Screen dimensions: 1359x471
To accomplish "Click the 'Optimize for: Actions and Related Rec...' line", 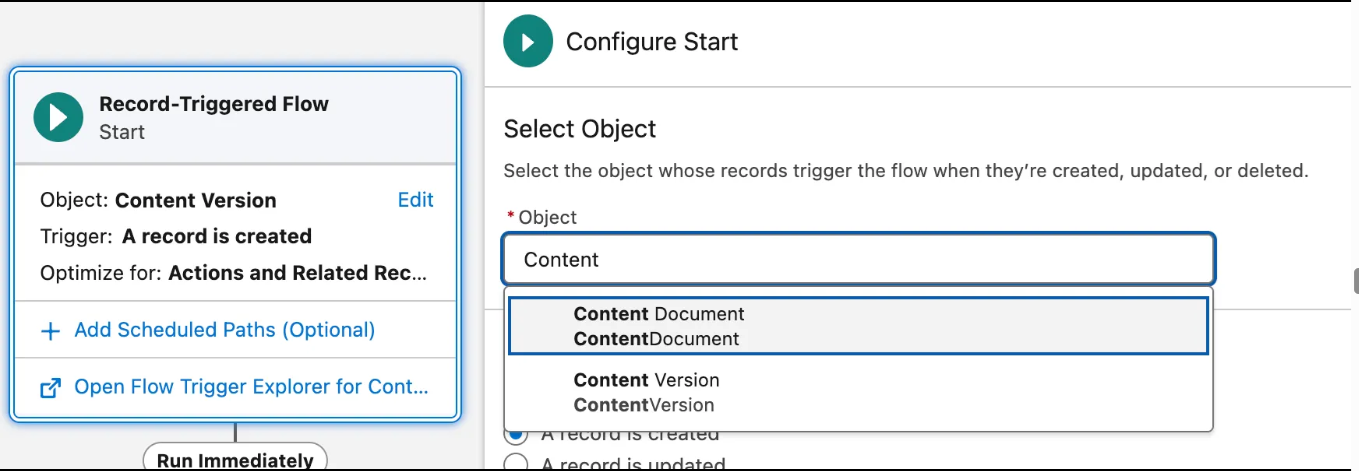I will click(x=234, y=273).
